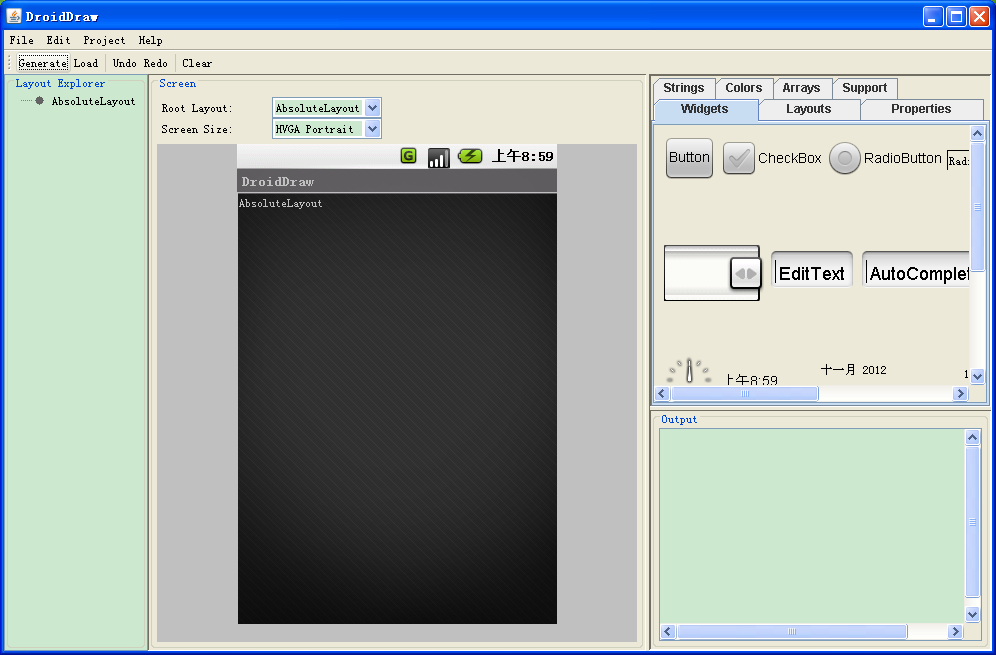Screen dimensions: 996x655
Task: Open the Project menu
Action: point(104,40)
